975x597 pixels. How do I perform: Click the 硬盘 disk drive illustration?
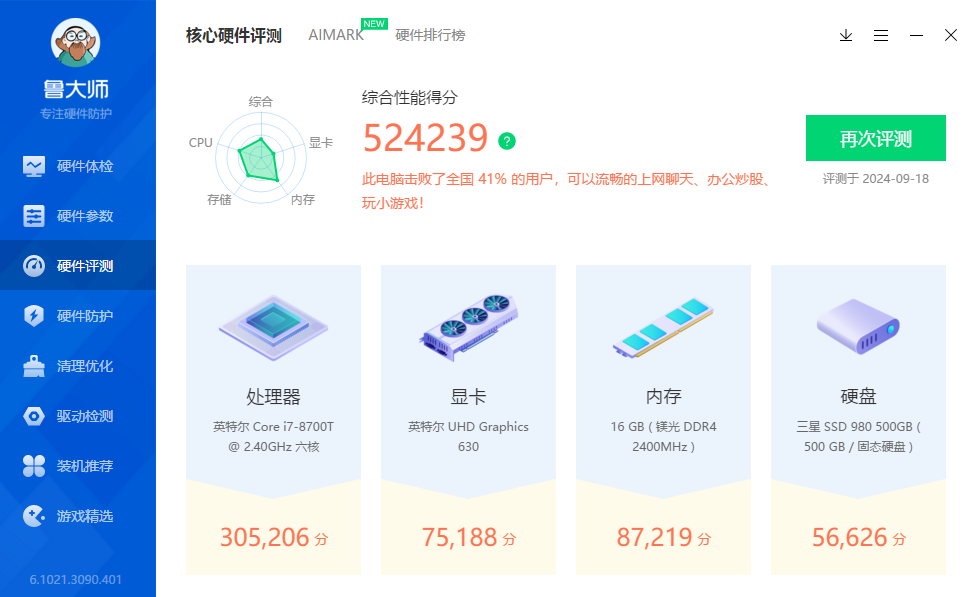[x=858, y=325]
